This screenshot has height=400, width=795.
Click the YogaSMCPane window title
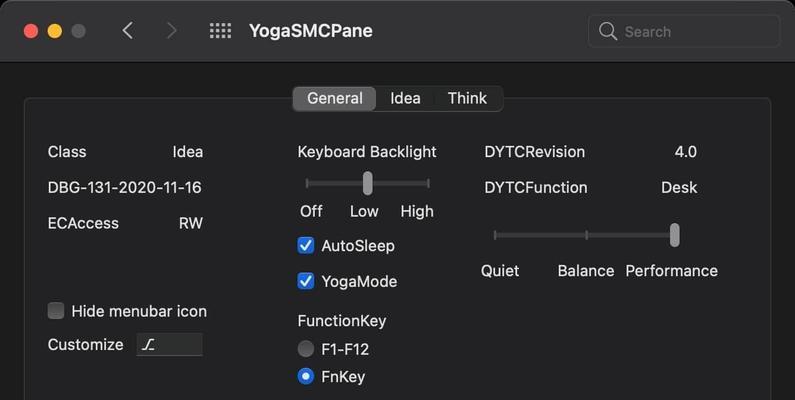[310, 31]
